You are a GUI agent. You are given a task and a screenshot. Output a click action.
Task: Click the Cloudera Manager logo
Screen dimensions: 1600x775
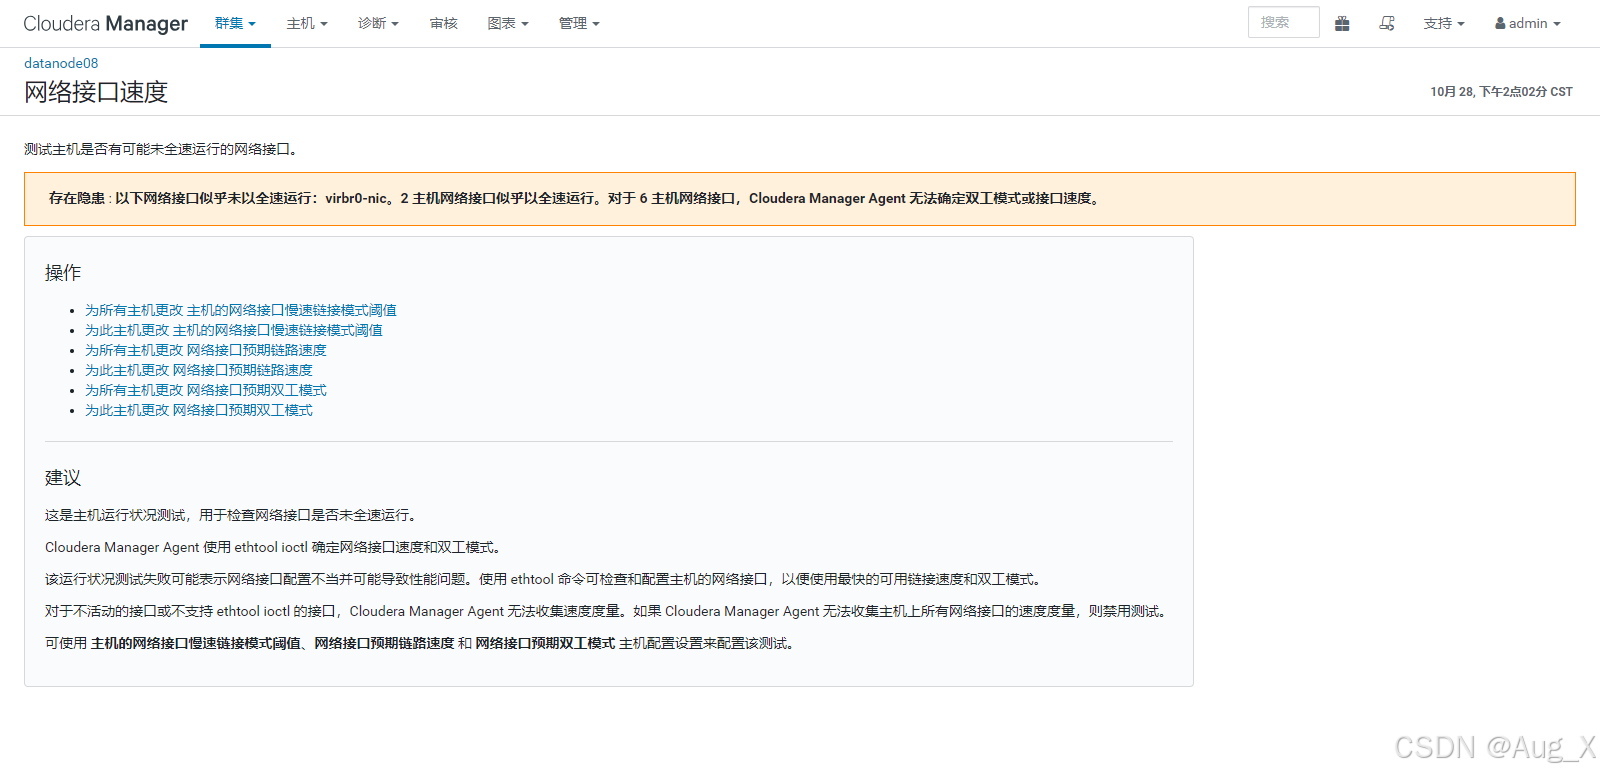(105, 23)
